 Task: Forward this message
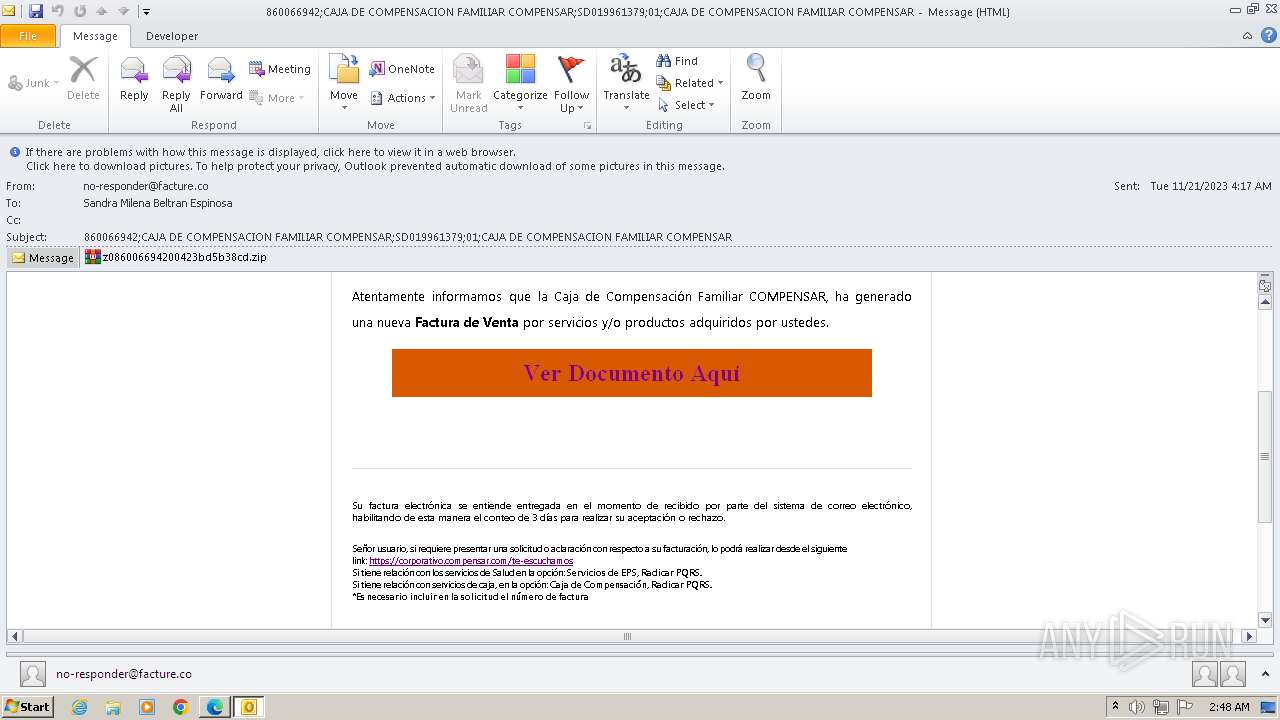click(x=221, y=79)
